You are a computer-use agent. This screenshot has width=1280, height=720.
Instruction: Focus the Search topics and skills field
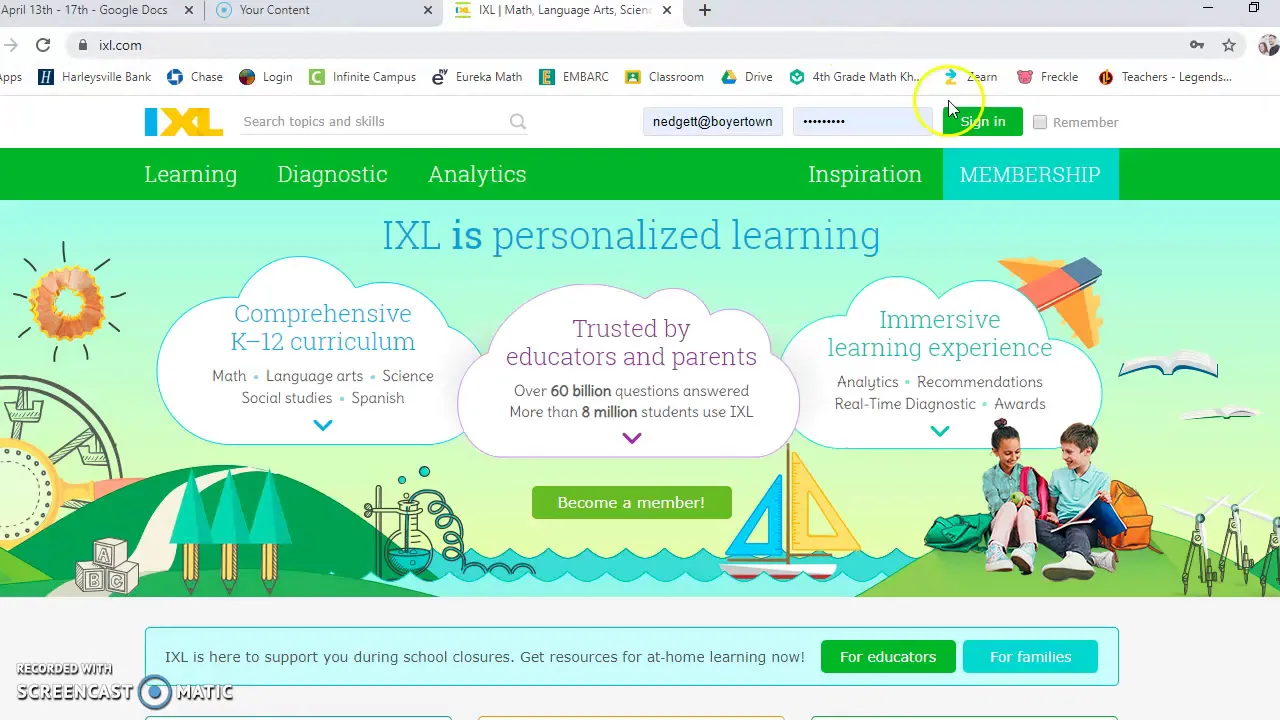[x=375, y=121]
